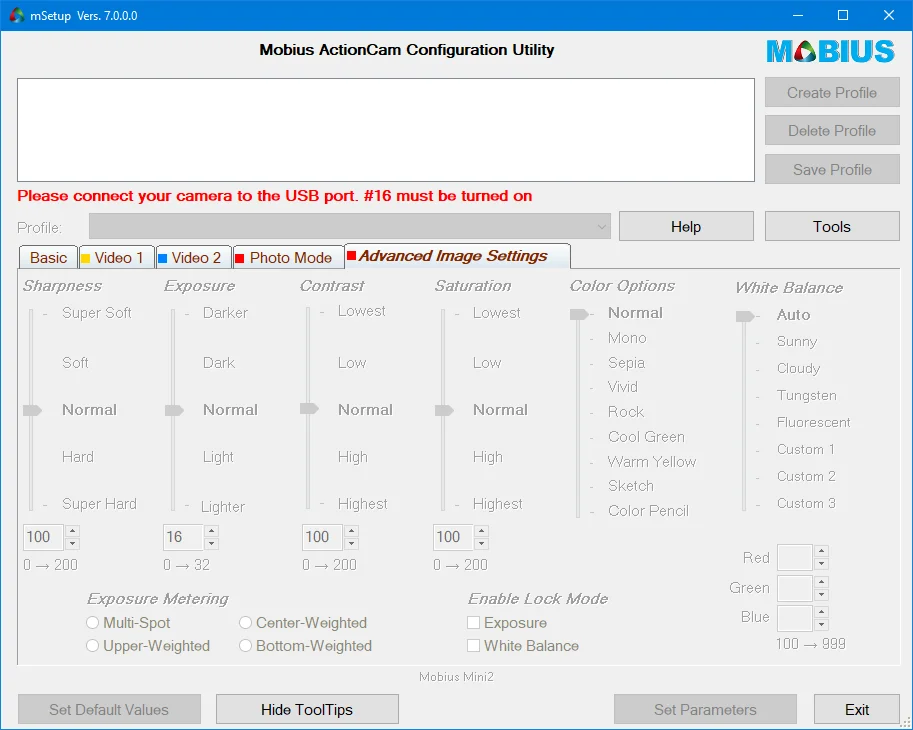Click the Exposure slider thumb
Screen dimensions: 913x730
coord(174,410)
